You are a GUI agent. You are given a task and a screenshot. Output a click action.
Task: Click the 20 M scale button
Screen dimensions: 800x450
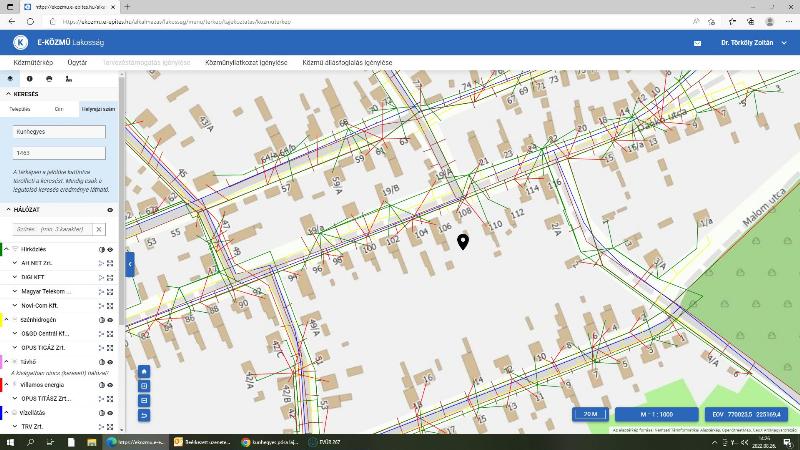pyautogui.click(x=590, y=414)
